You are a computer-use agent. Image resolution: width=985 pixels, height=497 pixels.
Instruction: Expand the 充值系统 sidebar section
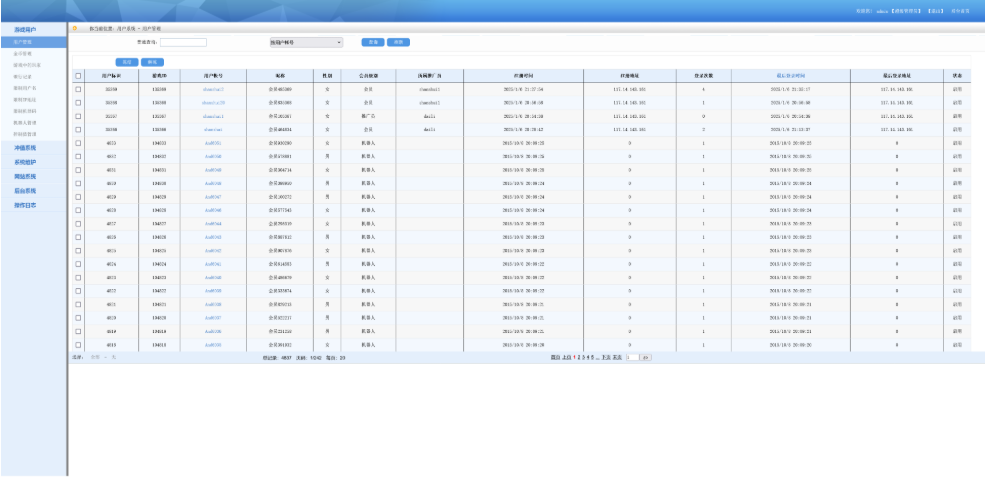click(x=26, y=147)
